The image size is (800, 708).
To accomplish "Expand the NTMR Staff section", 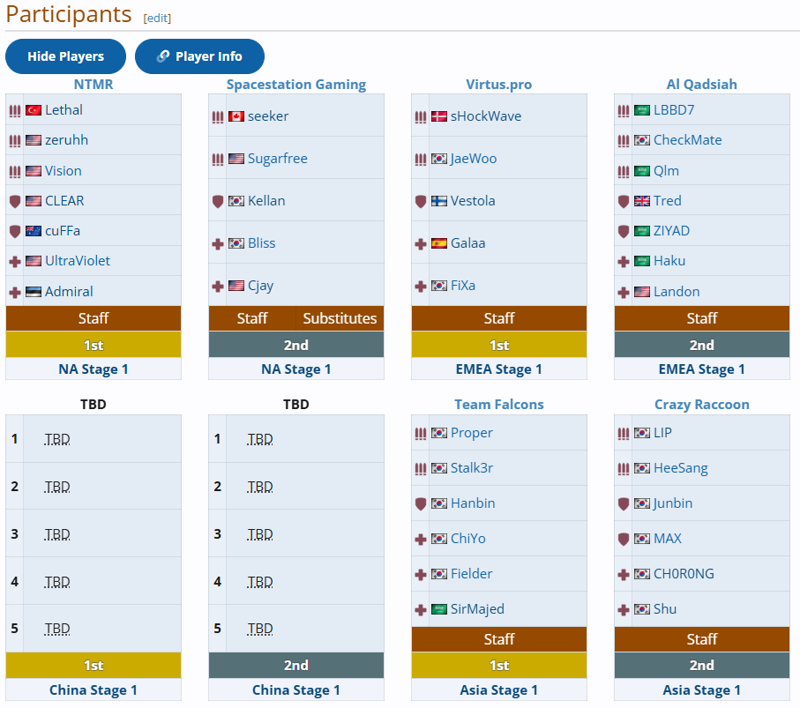I will [93, 318].
